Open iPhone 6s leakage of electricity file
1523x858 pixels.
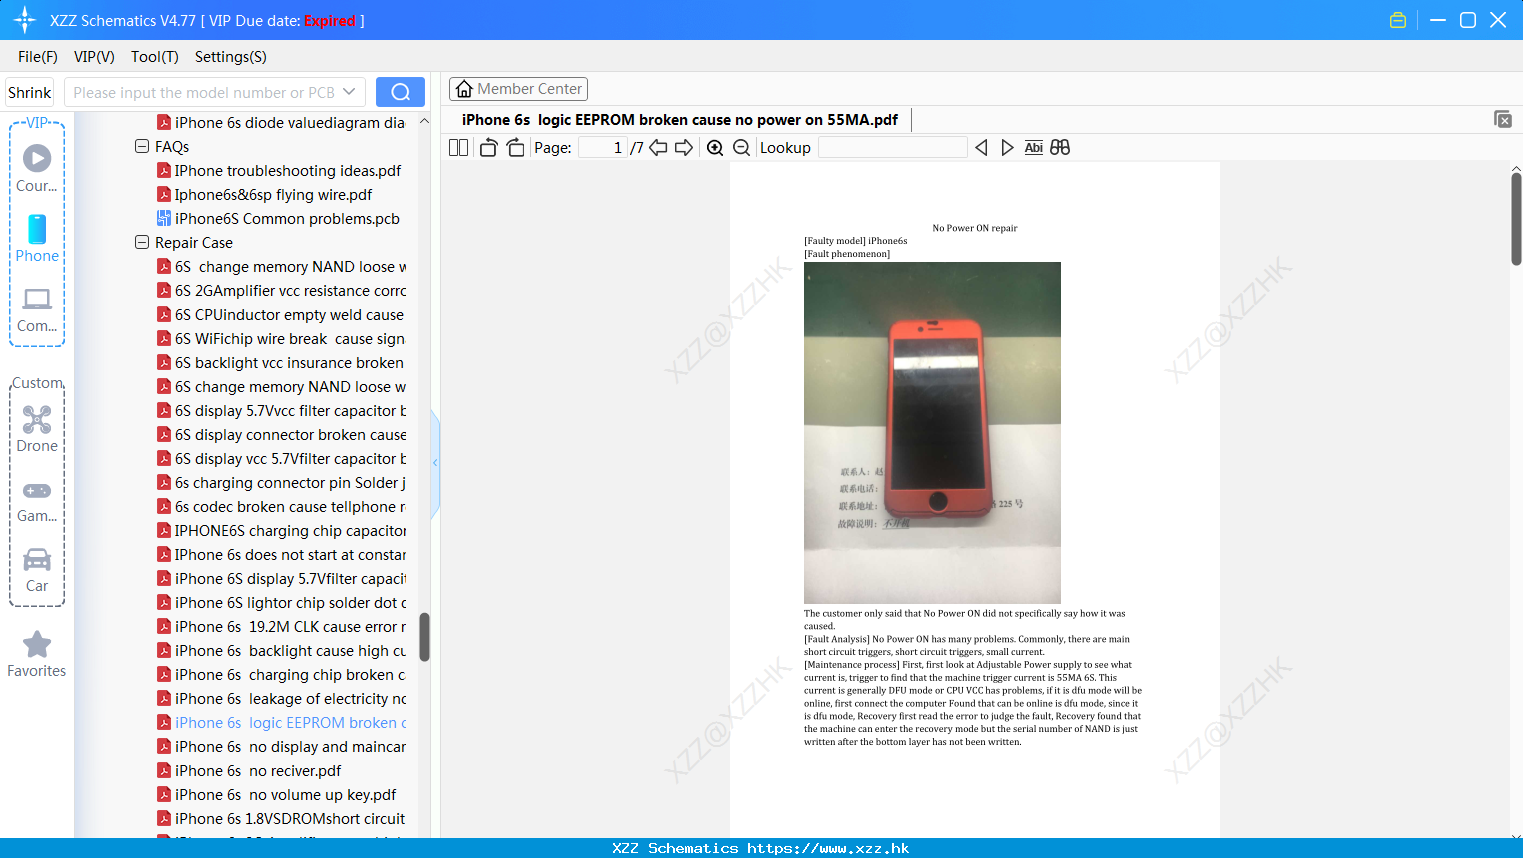pyautogui.click(x=282, y=699)
